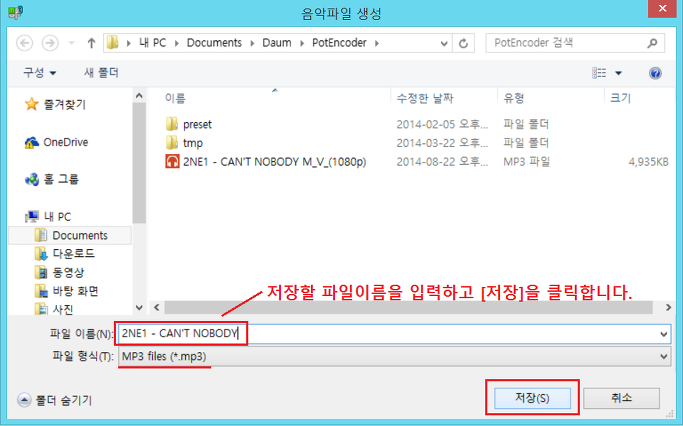
Task: Create a new folder with 새 폴더
Action: click(x=101, y=72)
